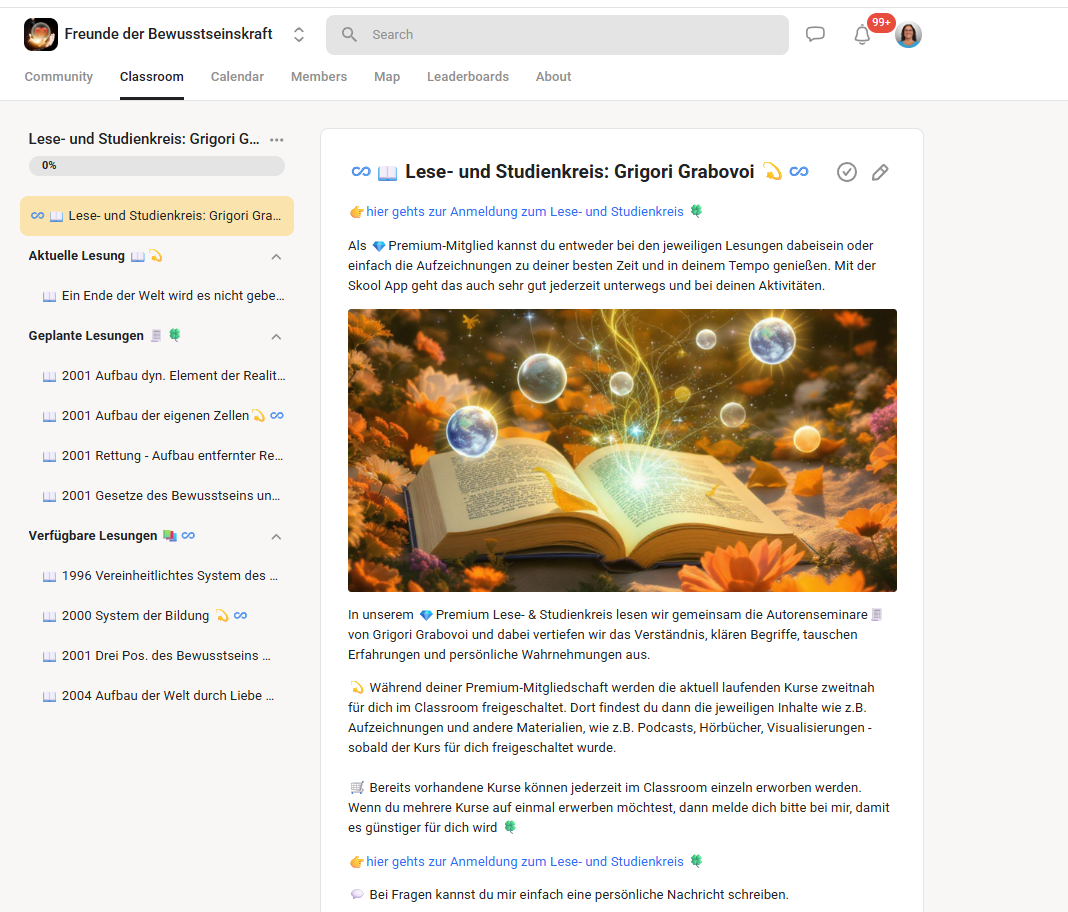Click the search magnifier icon

tap(349, 35)
